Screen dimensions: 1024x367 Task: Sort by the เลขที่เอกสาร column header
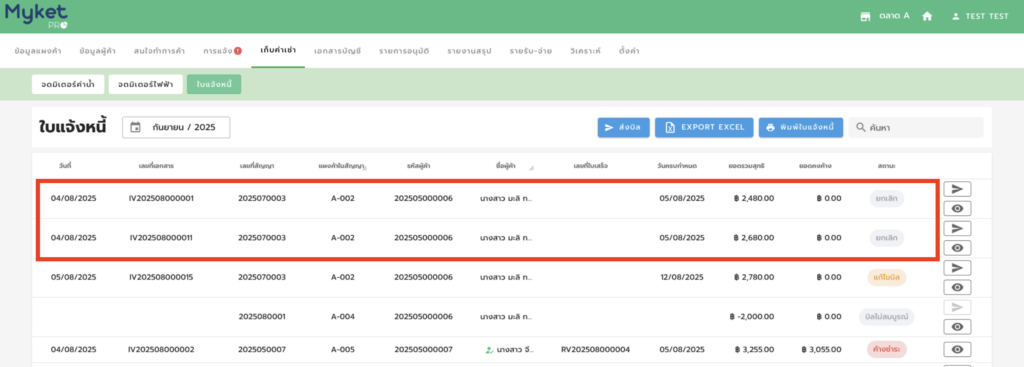pyautogui.click(x=157, y=167)
